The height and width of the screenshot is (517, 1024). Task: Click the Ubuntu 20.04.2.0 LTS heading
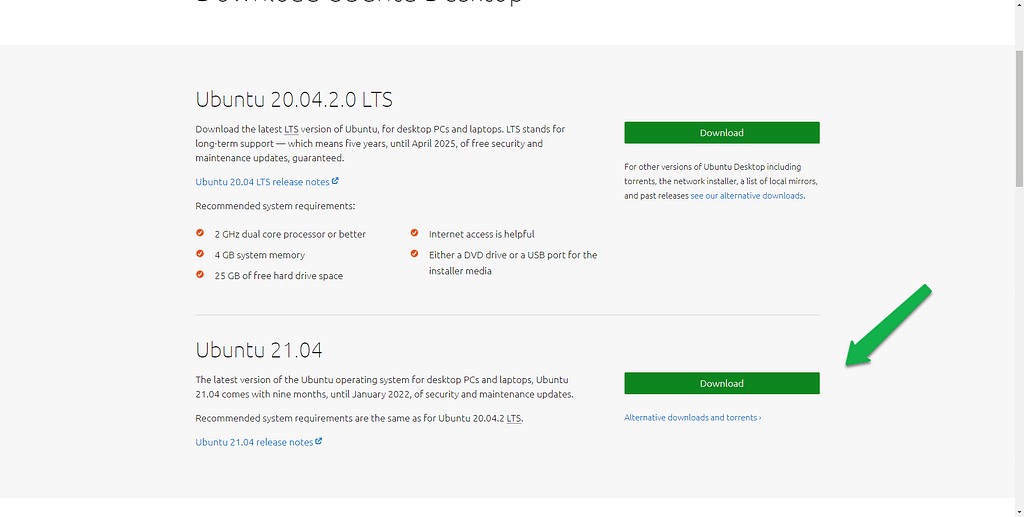coord(294,100)
